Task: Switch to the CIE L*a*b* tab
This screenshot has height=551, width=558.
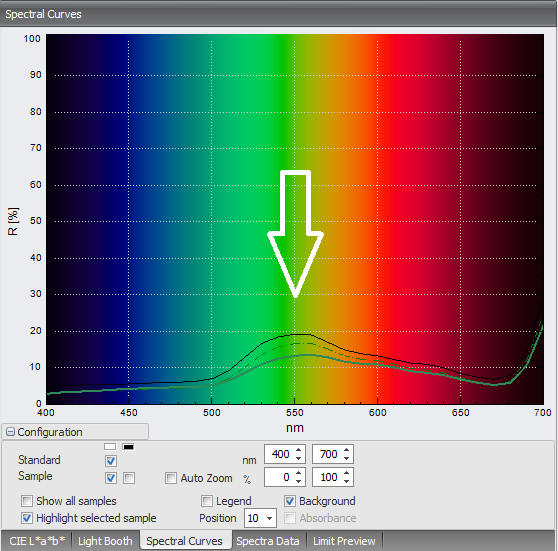Action: (37, 541)
